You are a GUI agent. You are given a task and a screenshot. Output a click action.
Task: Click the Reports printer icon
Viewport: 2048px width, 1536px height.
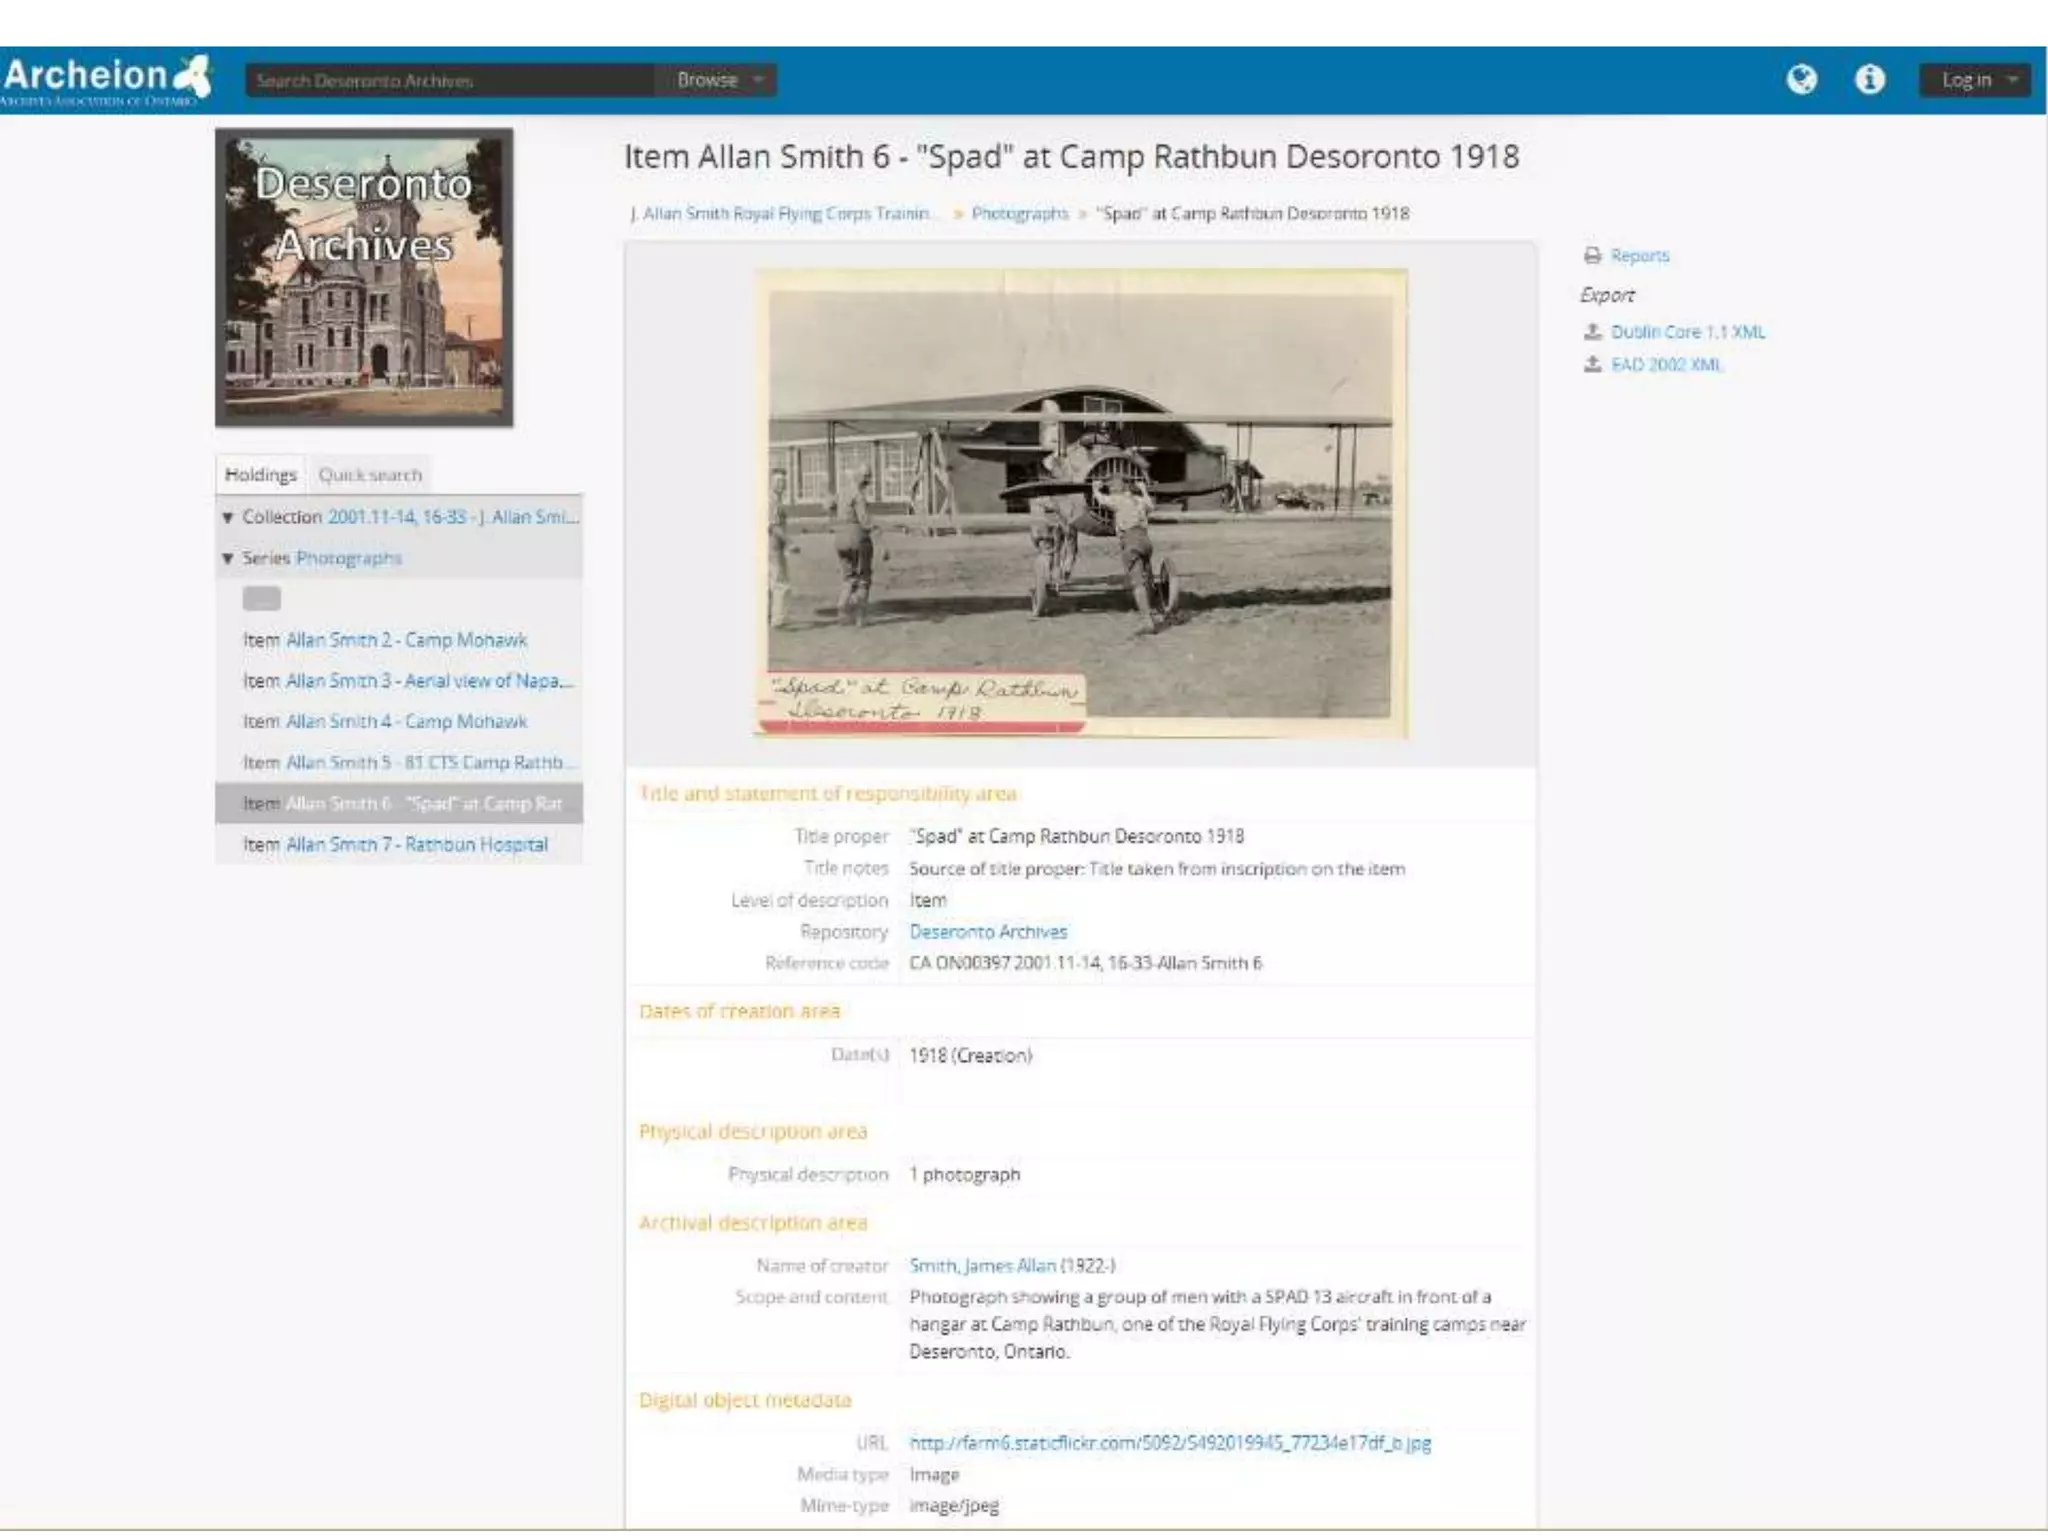[1592, 256]
